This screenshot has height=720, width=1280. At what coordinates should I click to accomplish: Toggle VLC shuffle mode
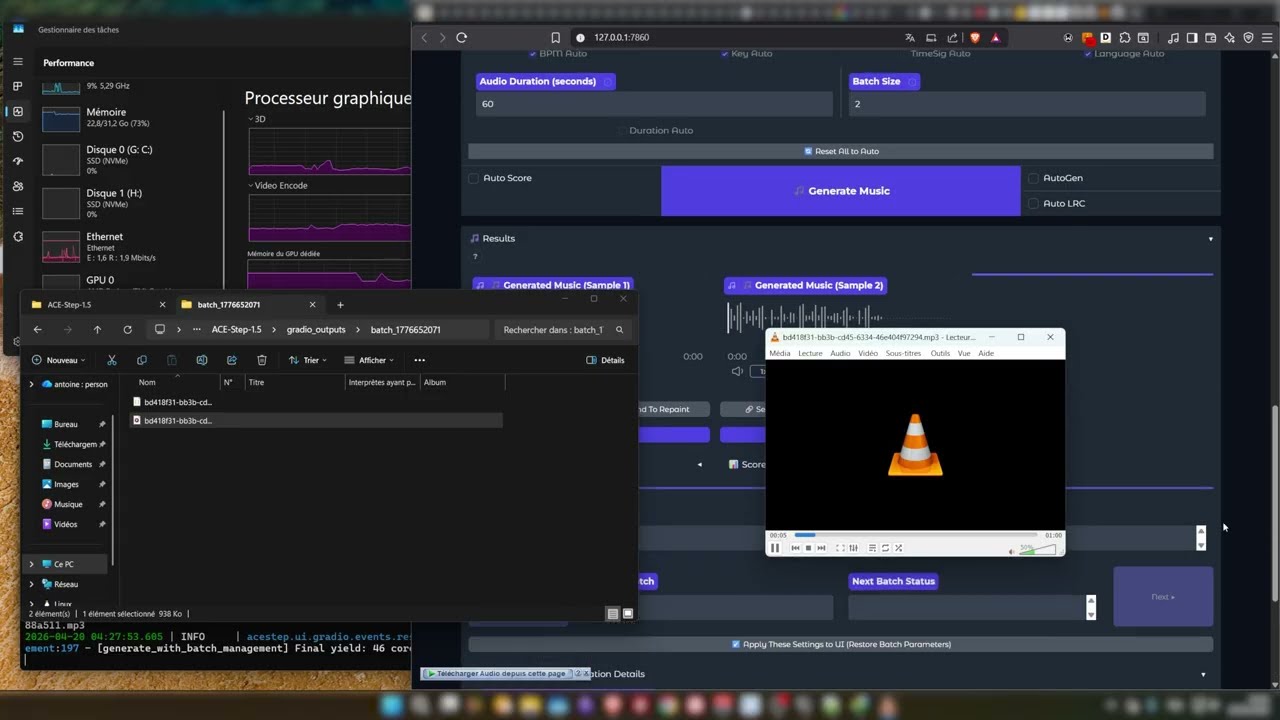[x=898, y=548]
